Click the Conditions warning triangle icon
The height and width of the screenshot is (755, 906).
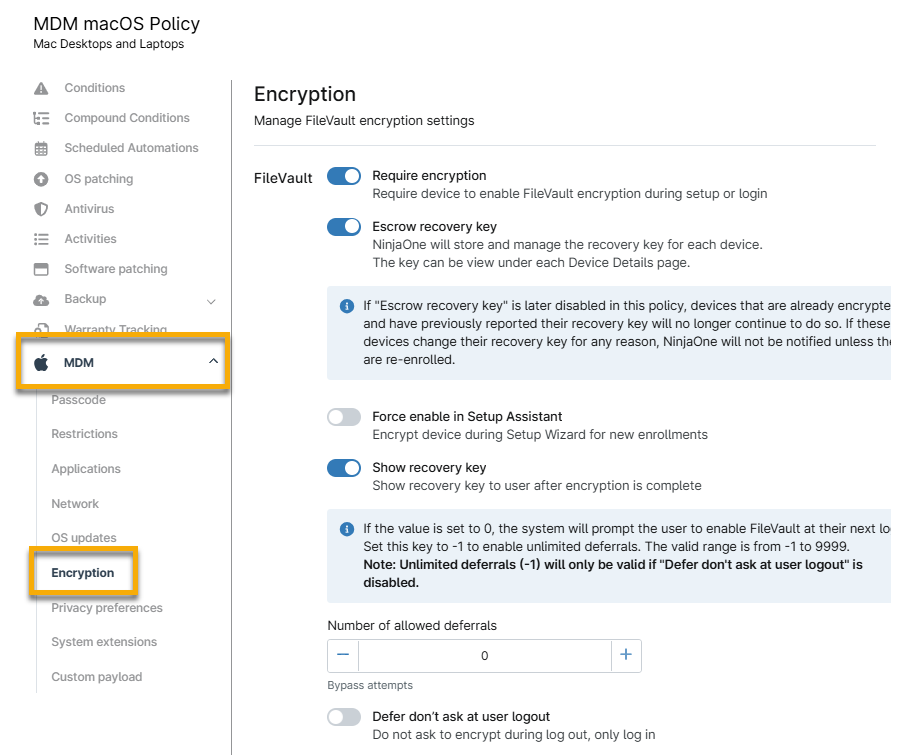(x=41, y=88)
